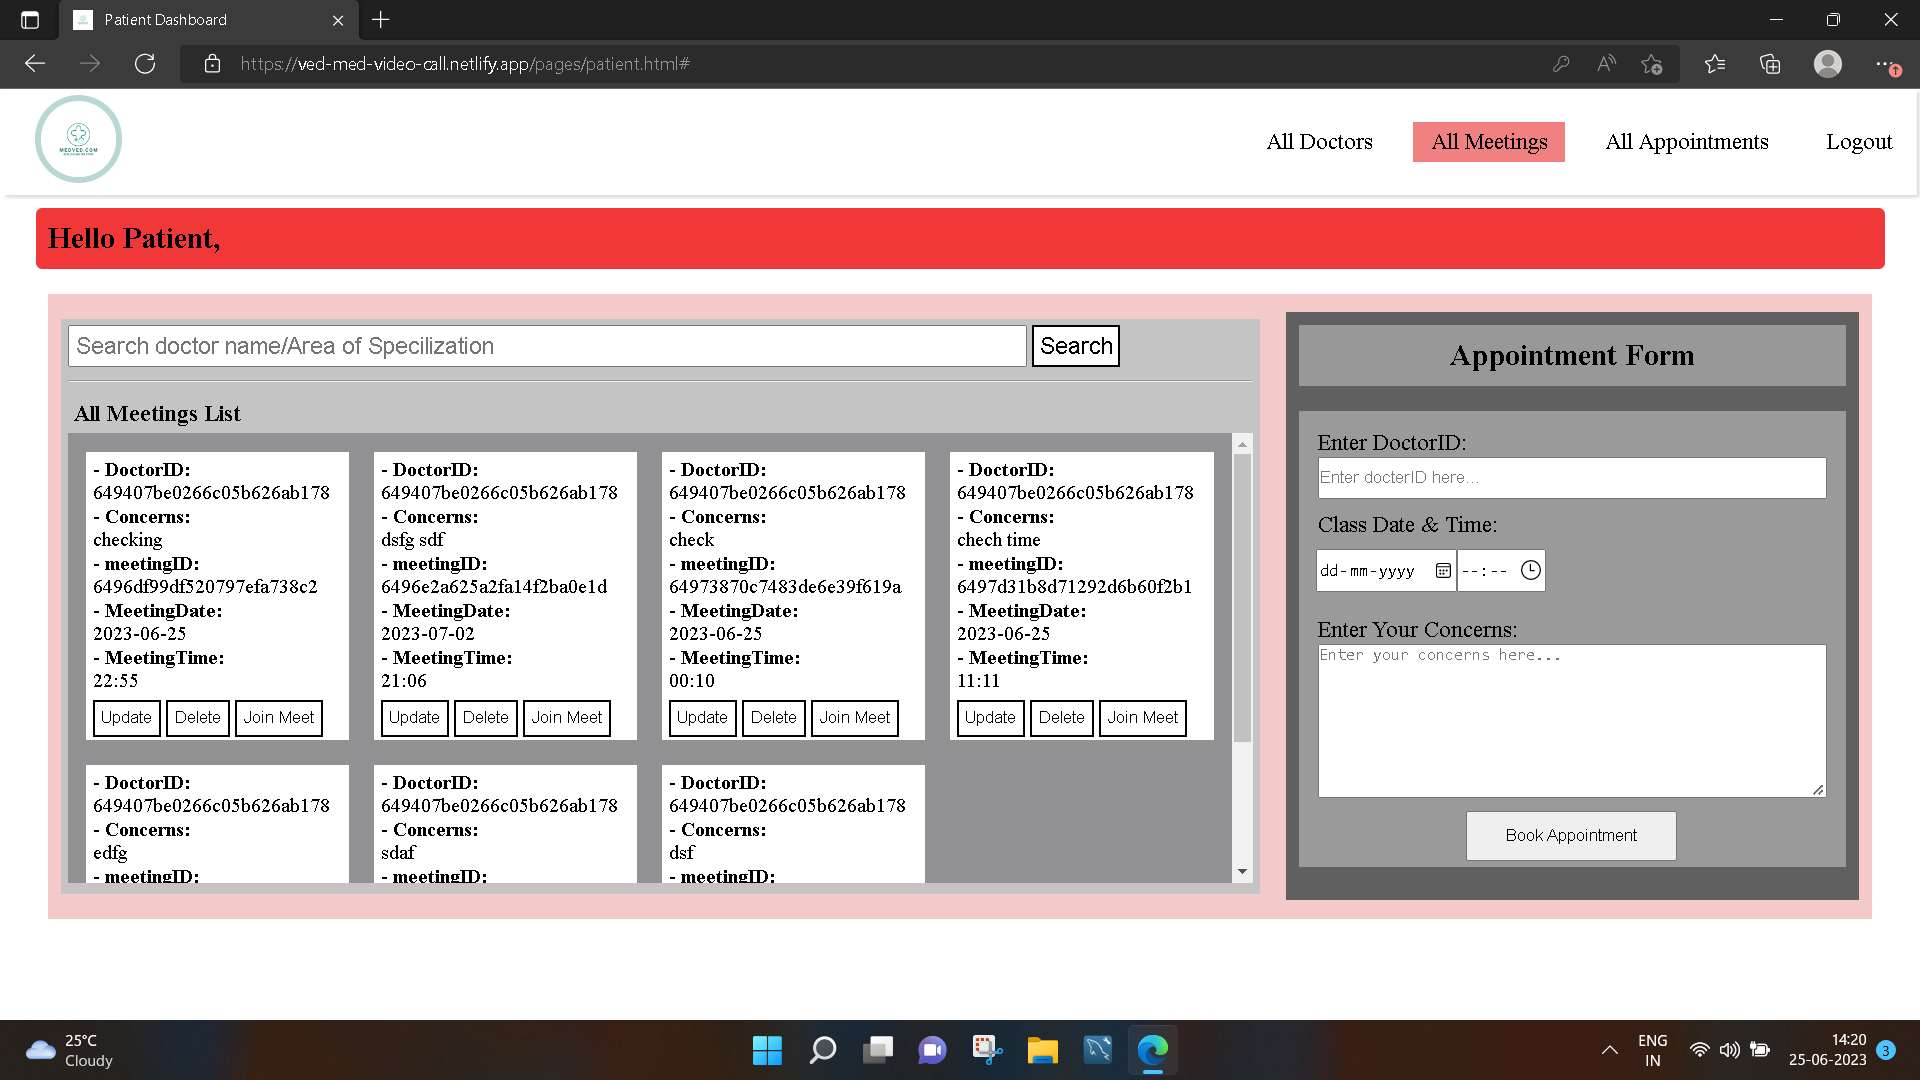Join Meet for 'checking' meeting
This screenshot has width=1920, height=1080.
point(279,718)
